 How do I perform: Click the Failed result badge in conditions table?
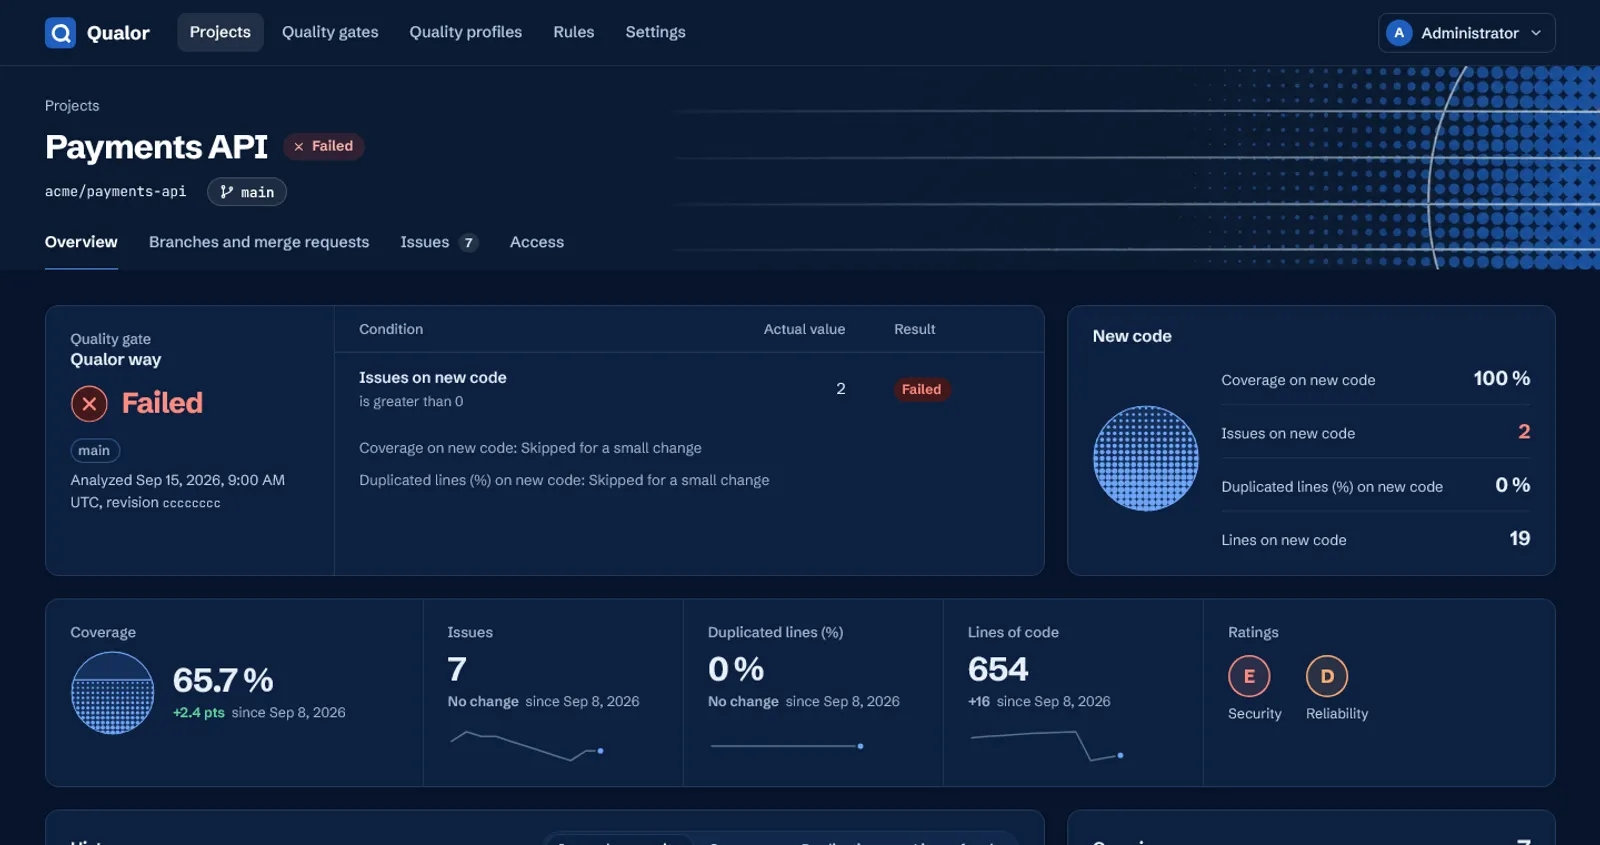tap(921, 390)
